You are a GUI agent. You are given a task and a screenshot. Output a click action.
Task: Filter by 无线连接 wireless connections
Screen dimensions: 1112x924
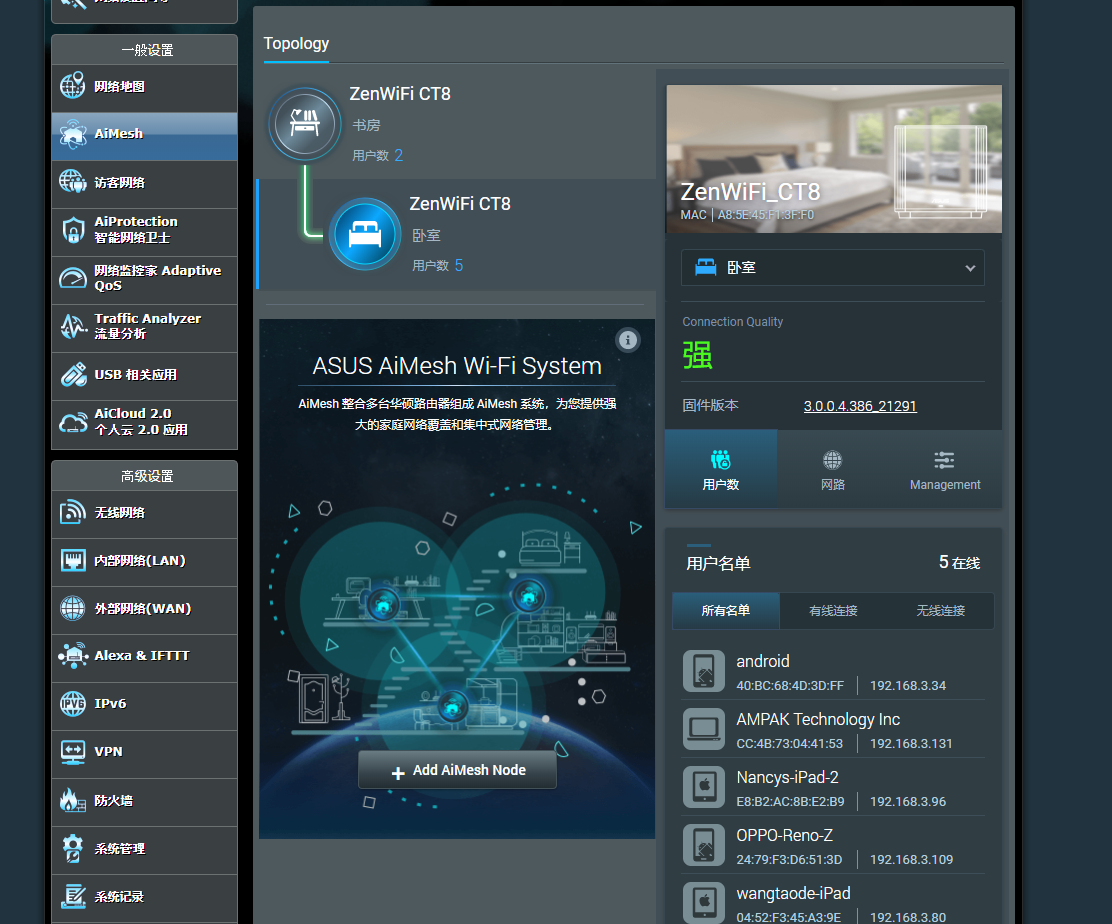pos(940,611)
